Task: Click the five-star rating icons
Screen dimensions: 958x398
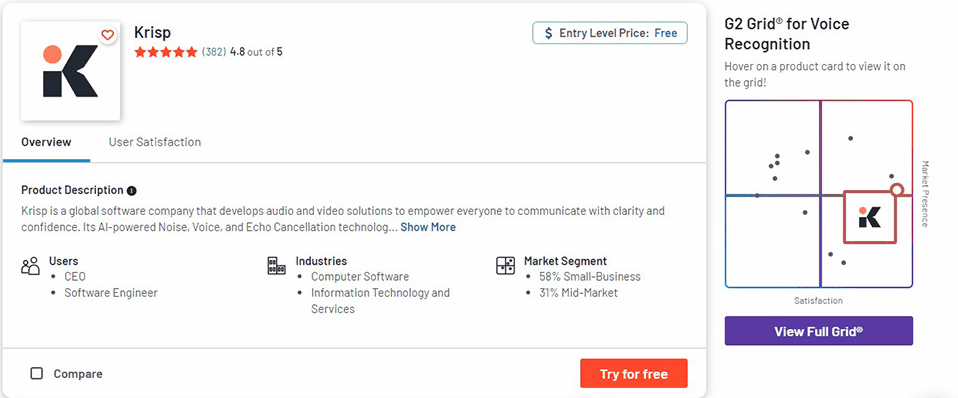Action: pyautogui.click(x=166, y=52)
